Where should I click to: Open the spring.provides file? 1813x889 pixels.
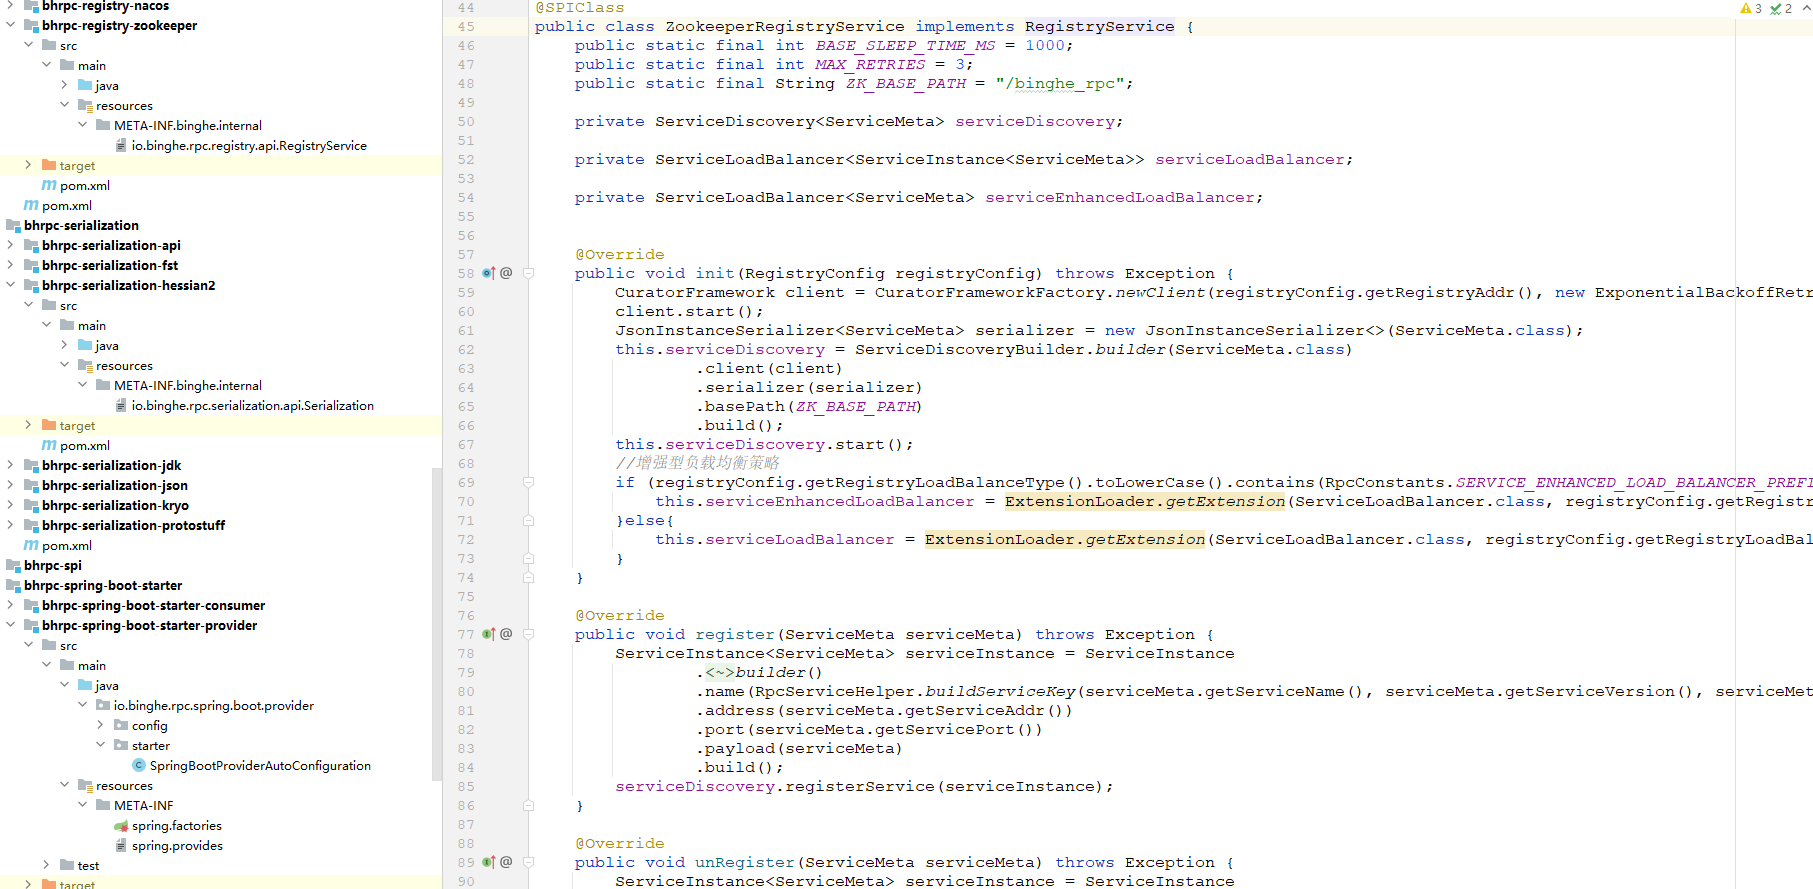177,846
